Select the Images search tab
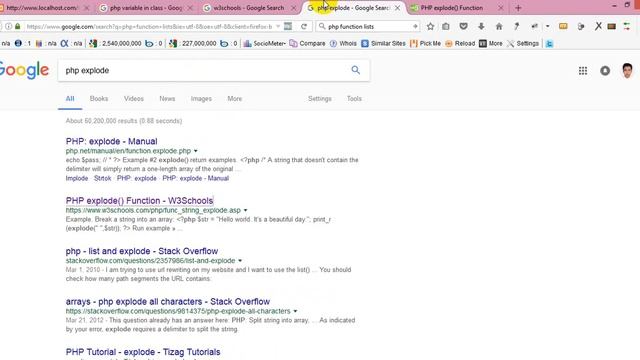 pyautogui.click(x=201, y=99)
